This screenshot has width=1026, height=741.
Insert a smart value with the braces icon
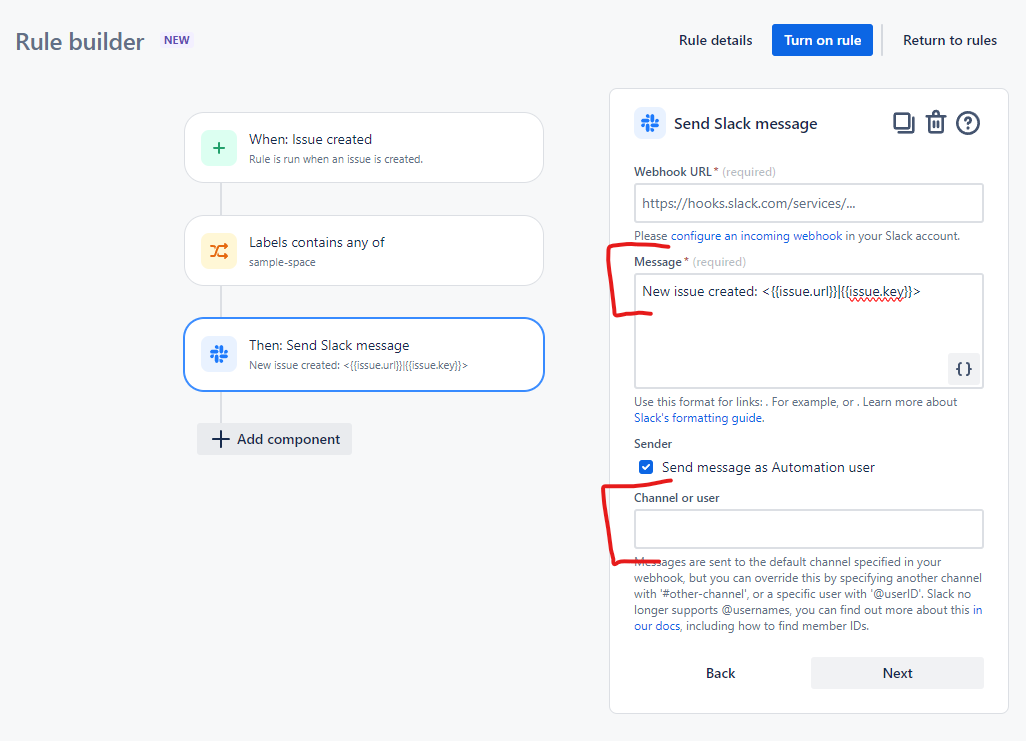(963, 368)
